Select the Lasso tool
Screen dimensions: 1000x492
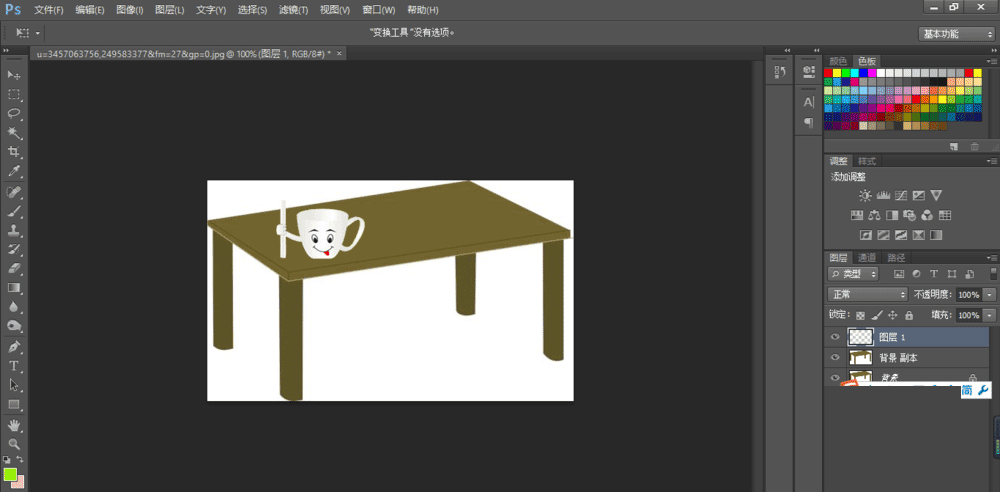14,114
